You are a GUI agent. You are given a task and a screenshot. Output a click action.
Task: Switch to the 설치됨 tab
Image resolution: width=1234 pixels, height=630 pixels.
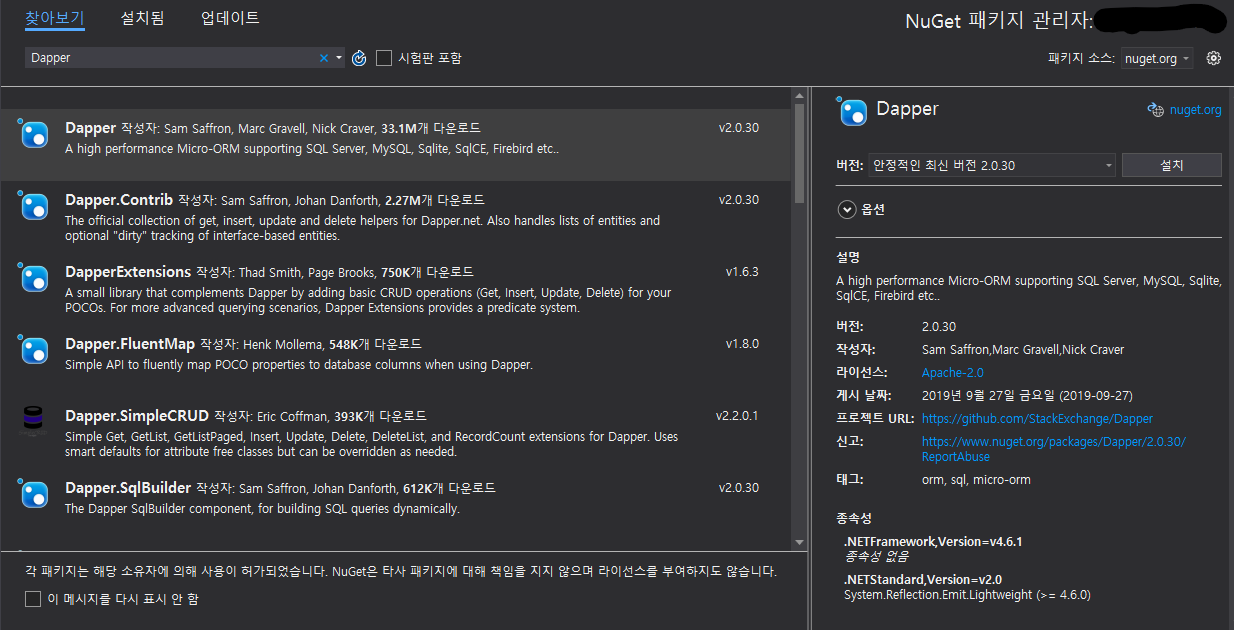[142, 18]
